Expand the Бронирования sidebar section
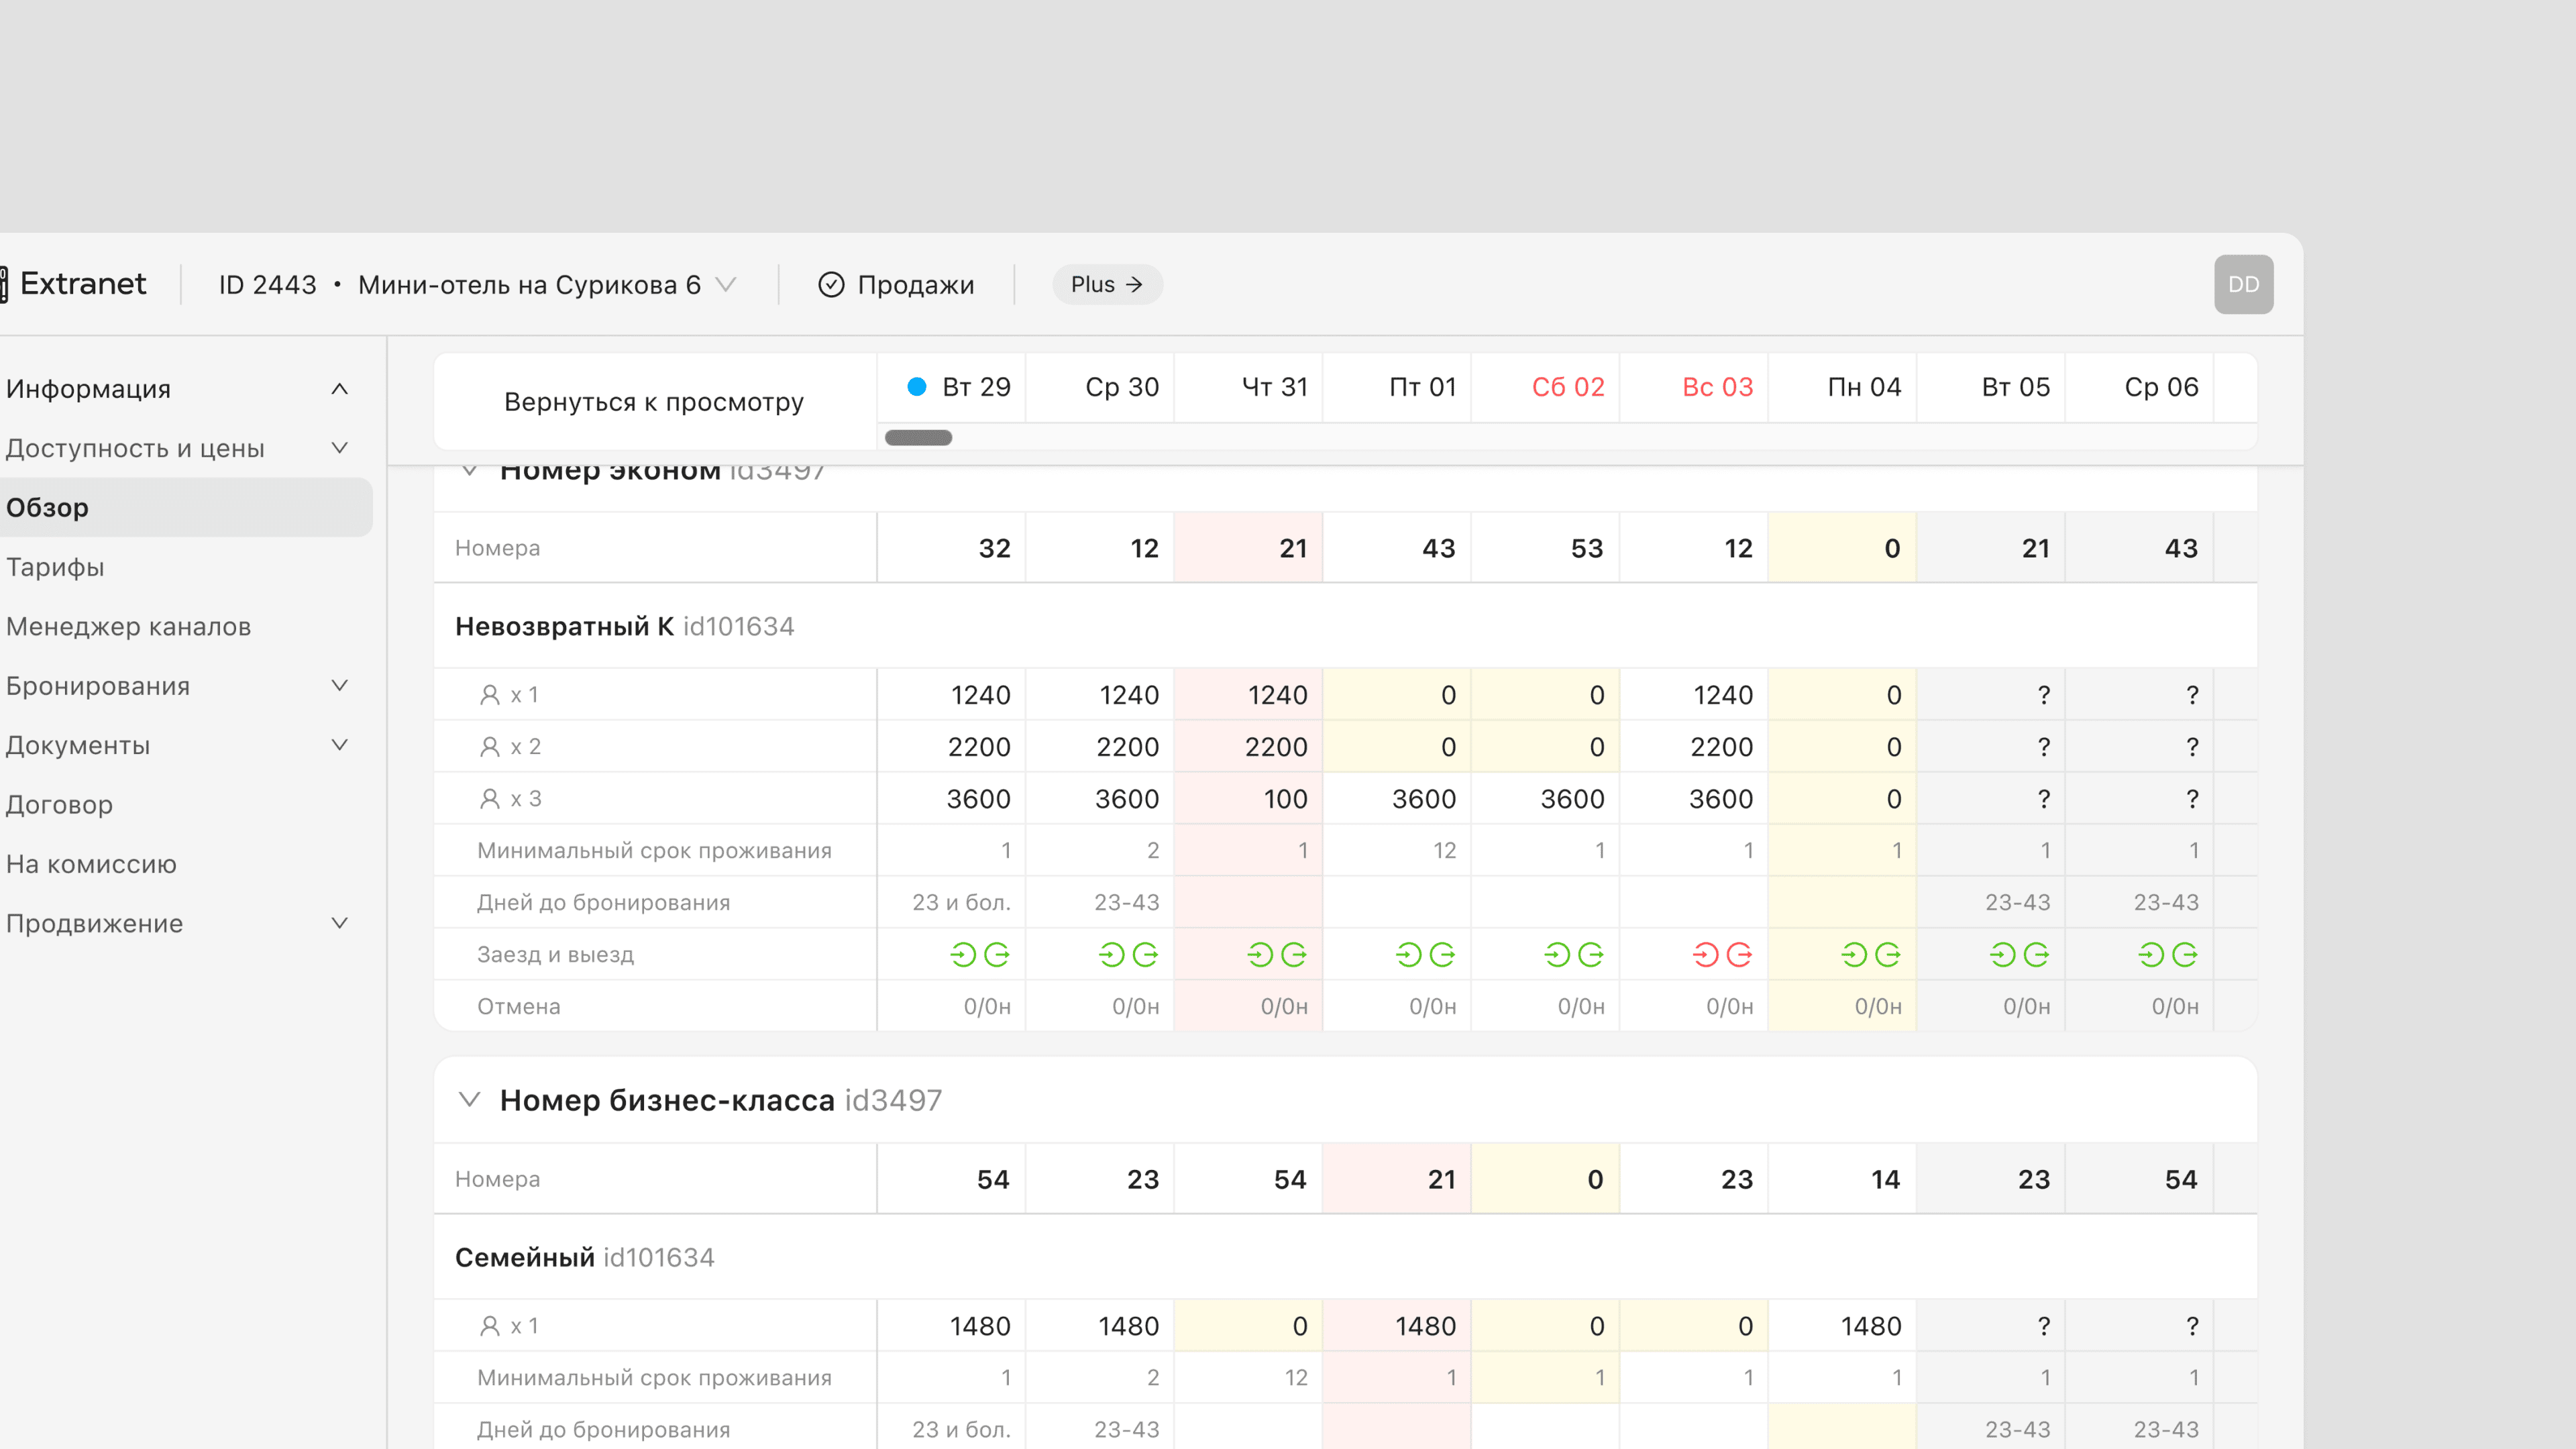The image size is (2576, 1449). pyautogui.click(x=340, y=686)
